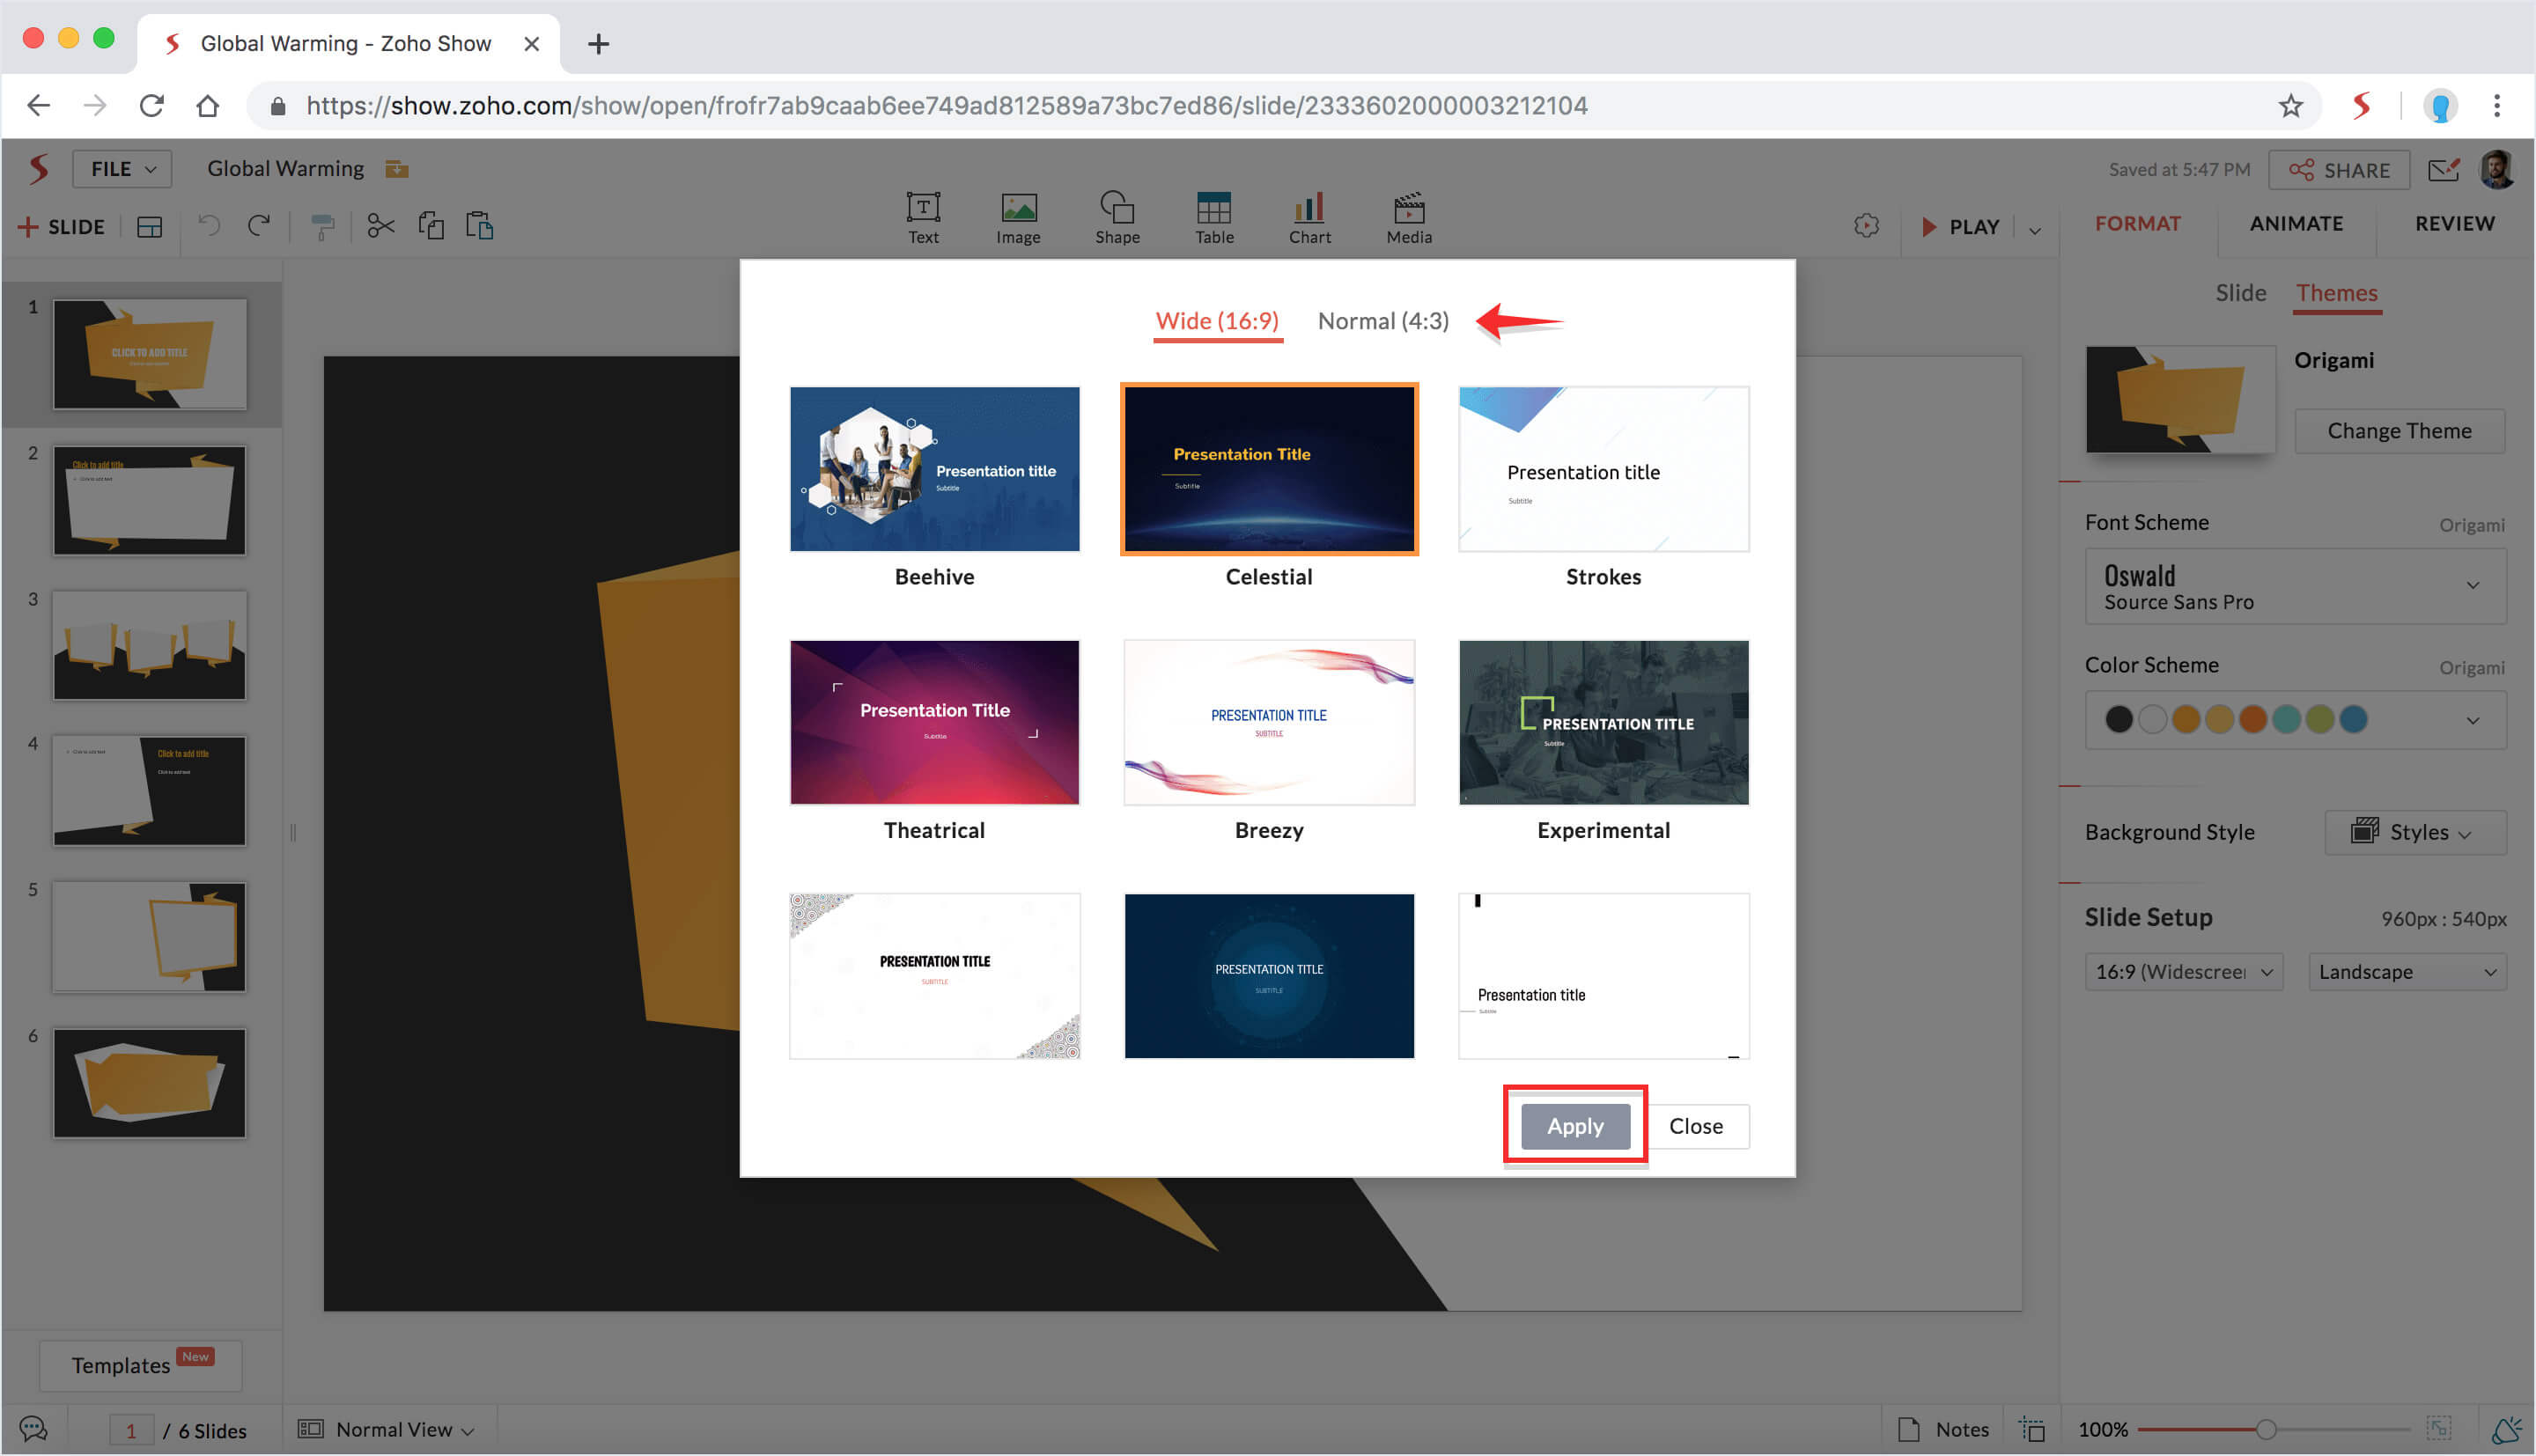
Task: Open the ANIMATE tab
Action: coord(2295,224)
